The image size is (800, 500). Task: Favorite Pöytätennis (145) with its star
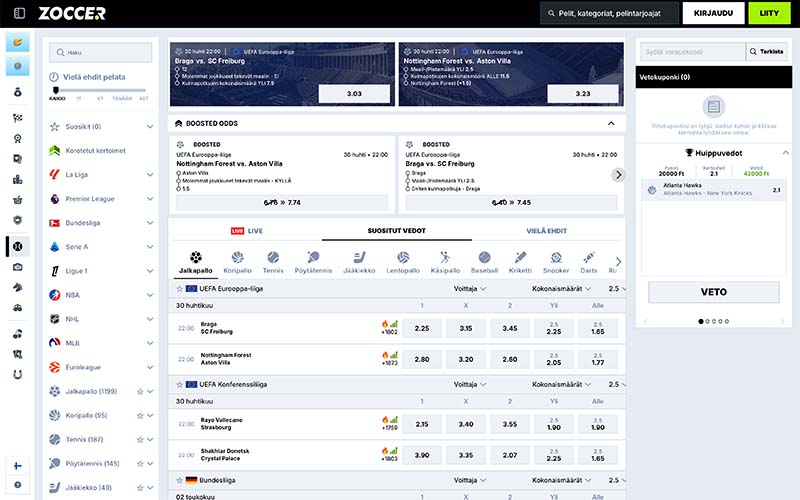140,464
